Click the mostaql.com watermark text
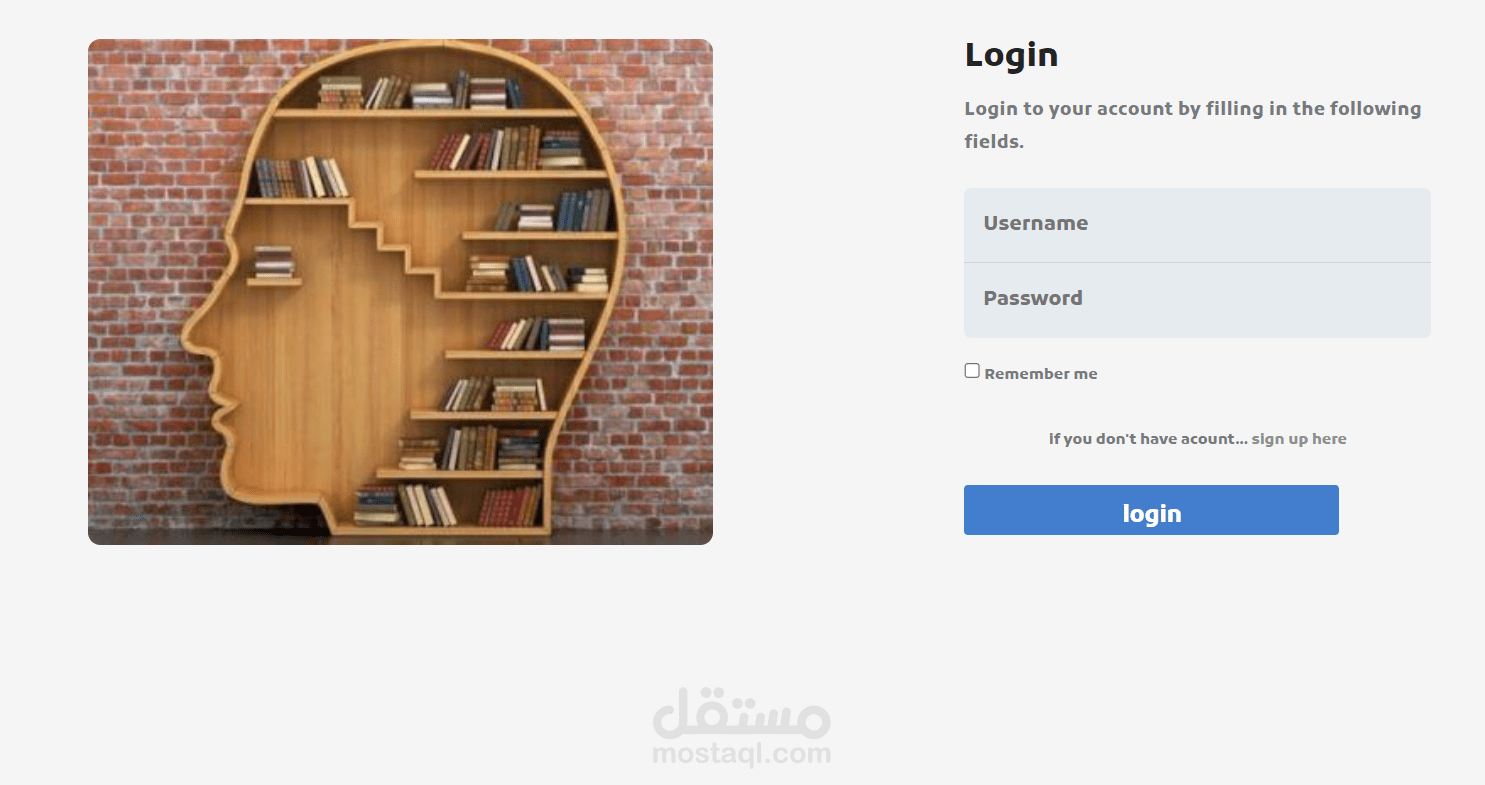The height and width of the screenshot is (785, 1485). (741, 753)
